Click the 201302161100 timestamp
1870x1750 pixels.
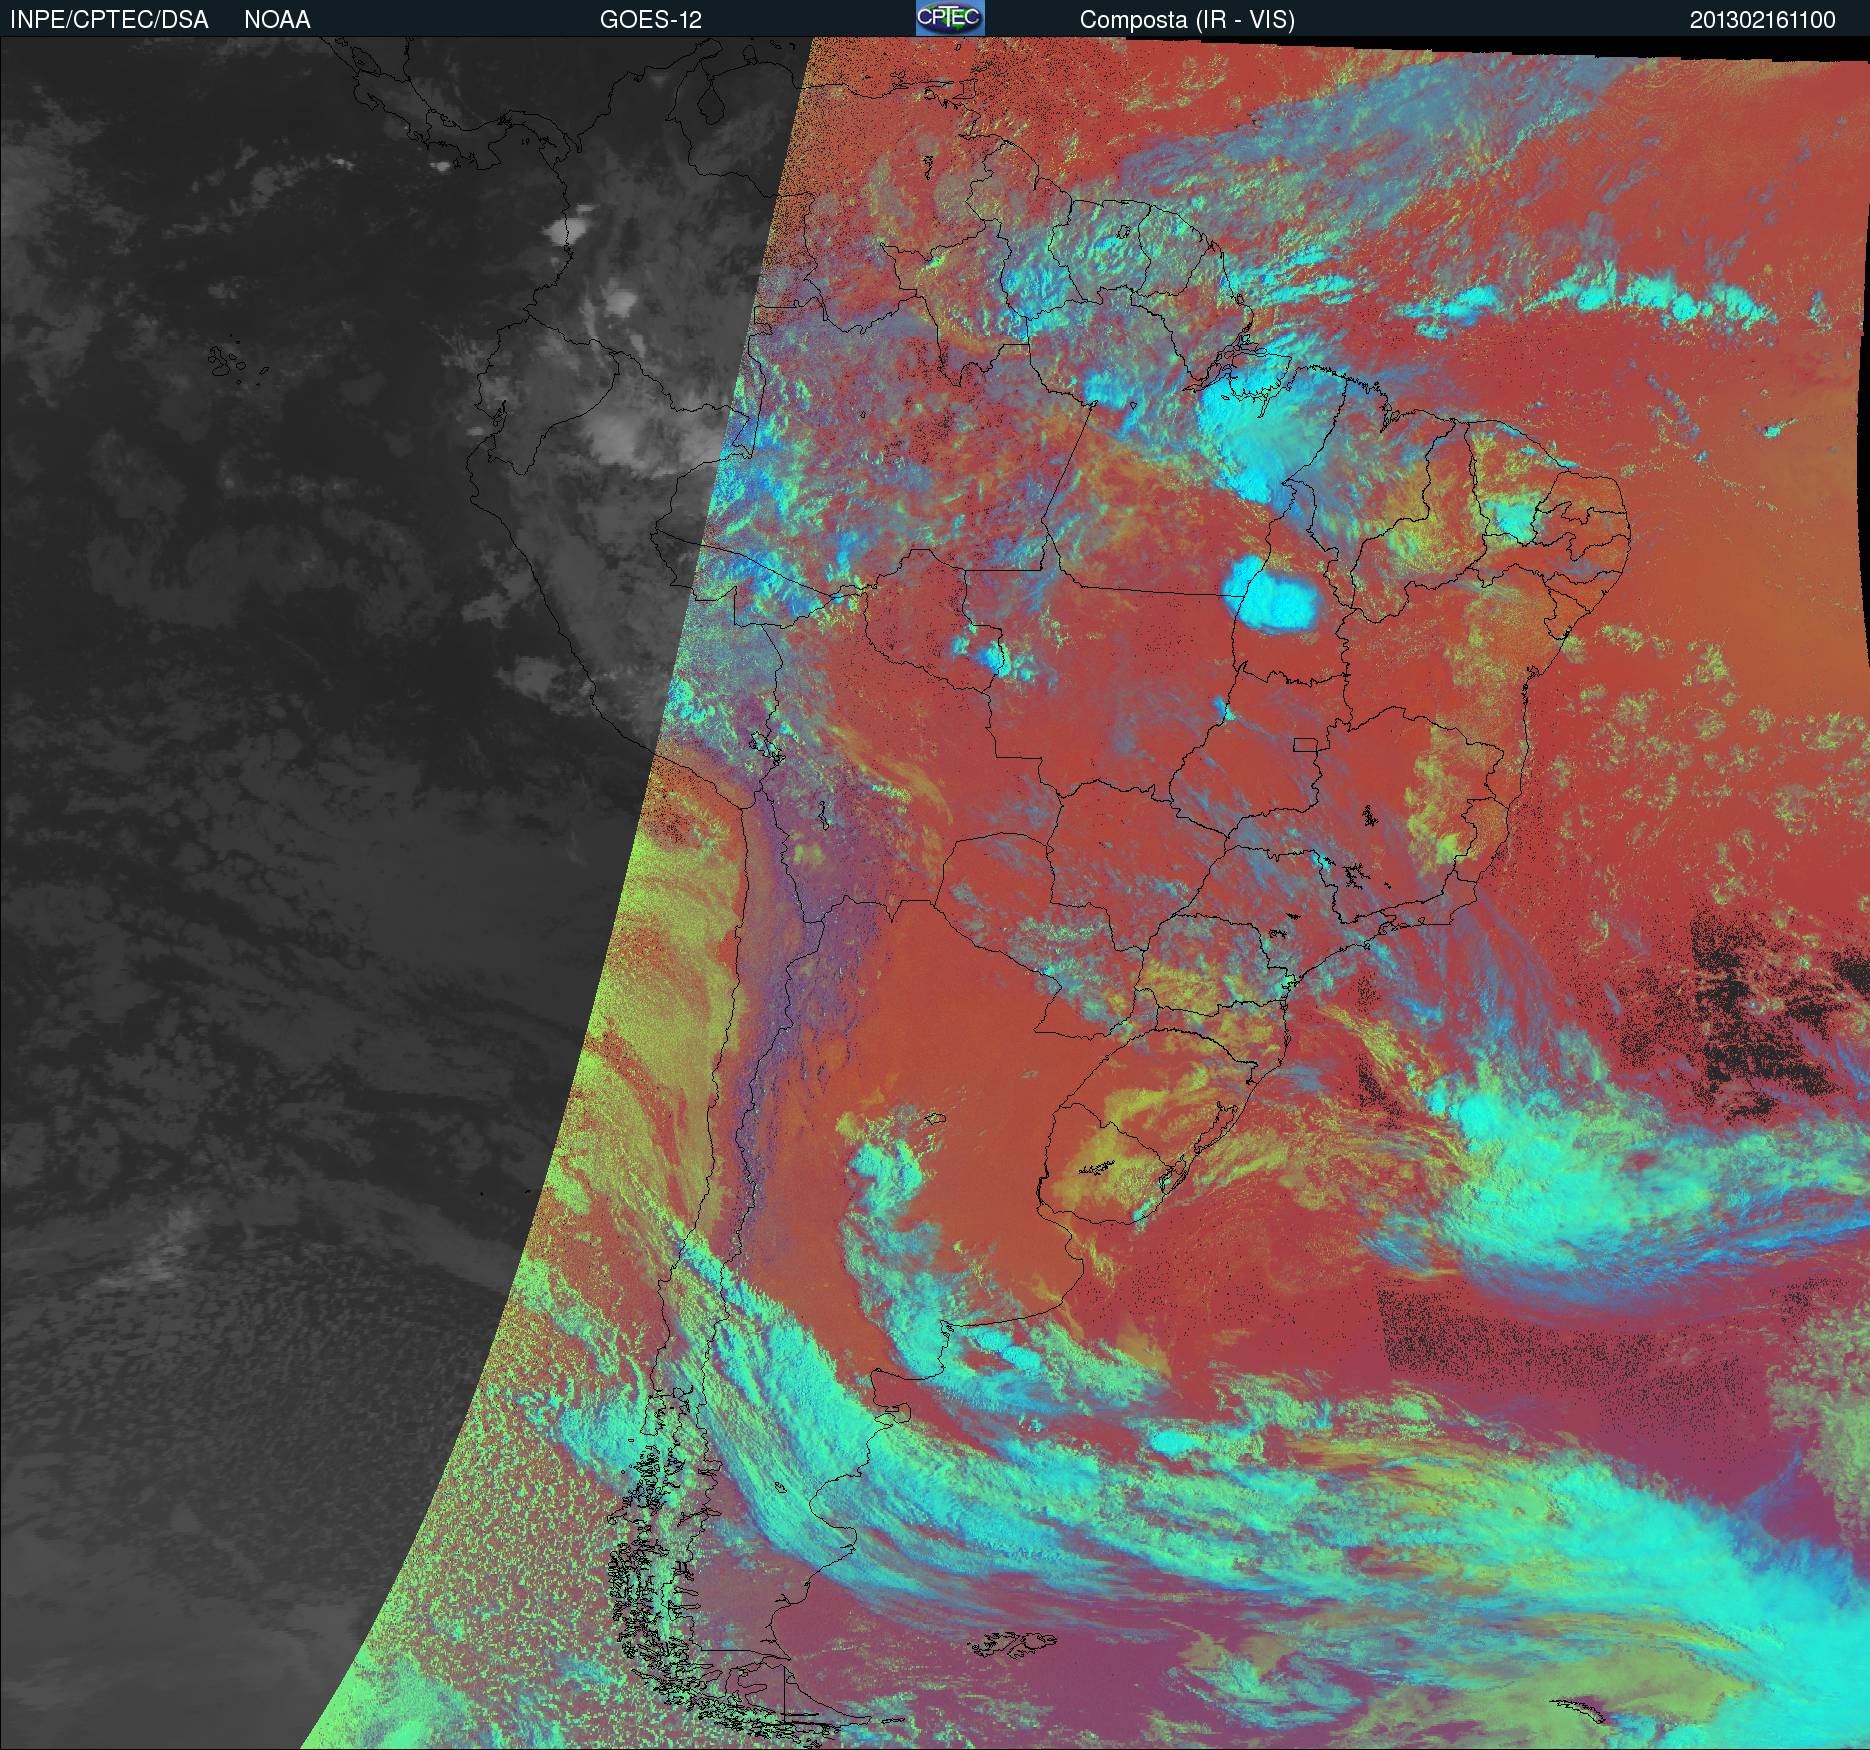1762,20
